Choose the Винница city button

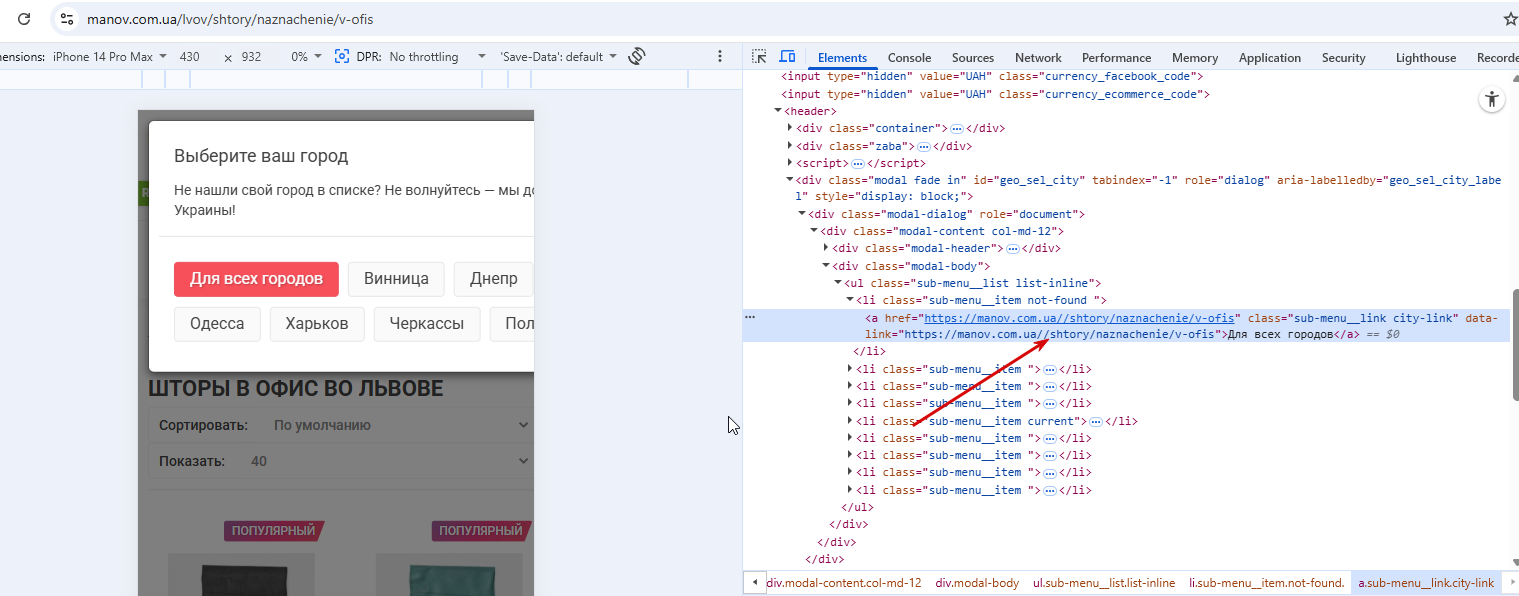(x=396, y=279)
